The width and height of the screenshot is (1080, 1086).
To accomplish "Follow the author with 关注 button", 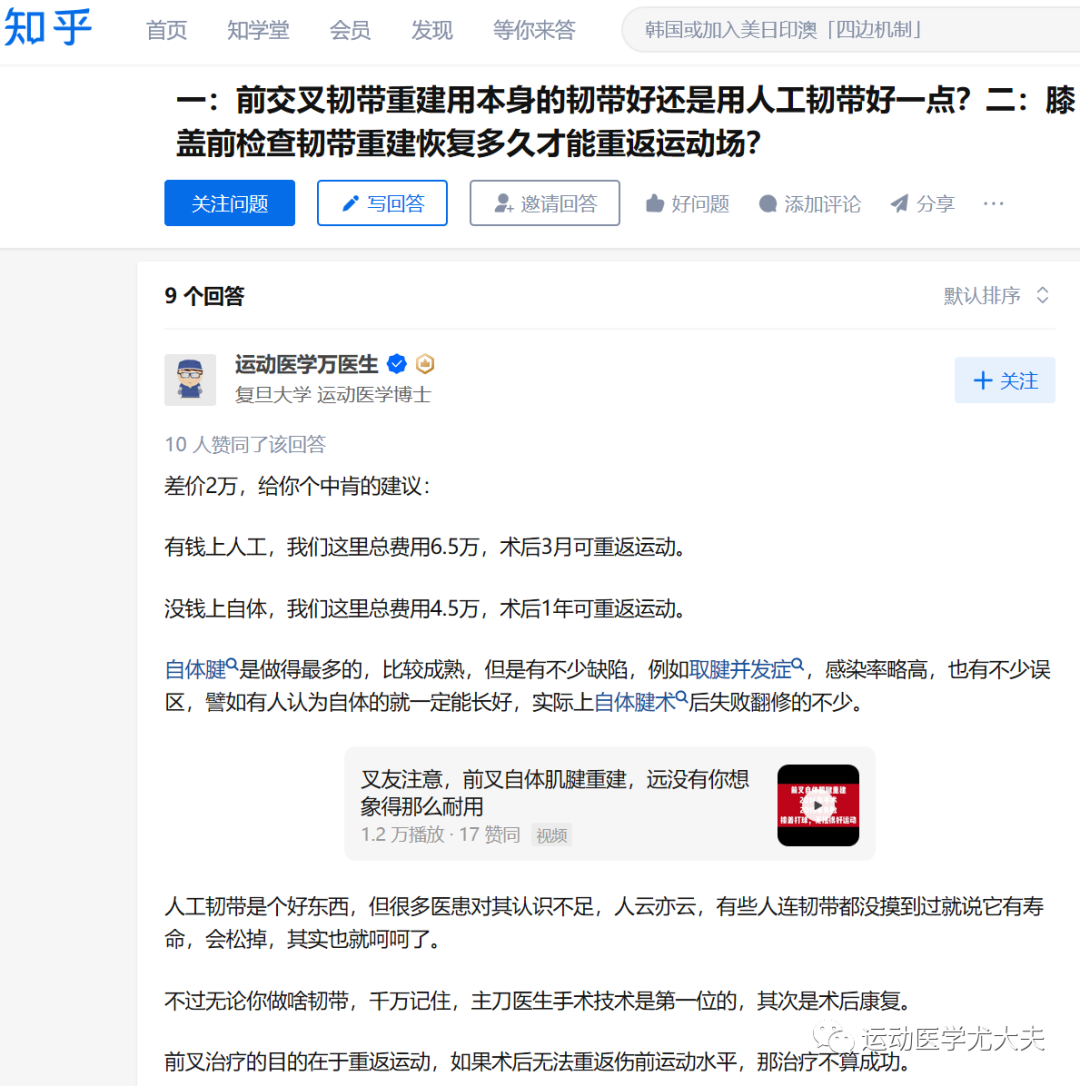I will (1005, 380).
